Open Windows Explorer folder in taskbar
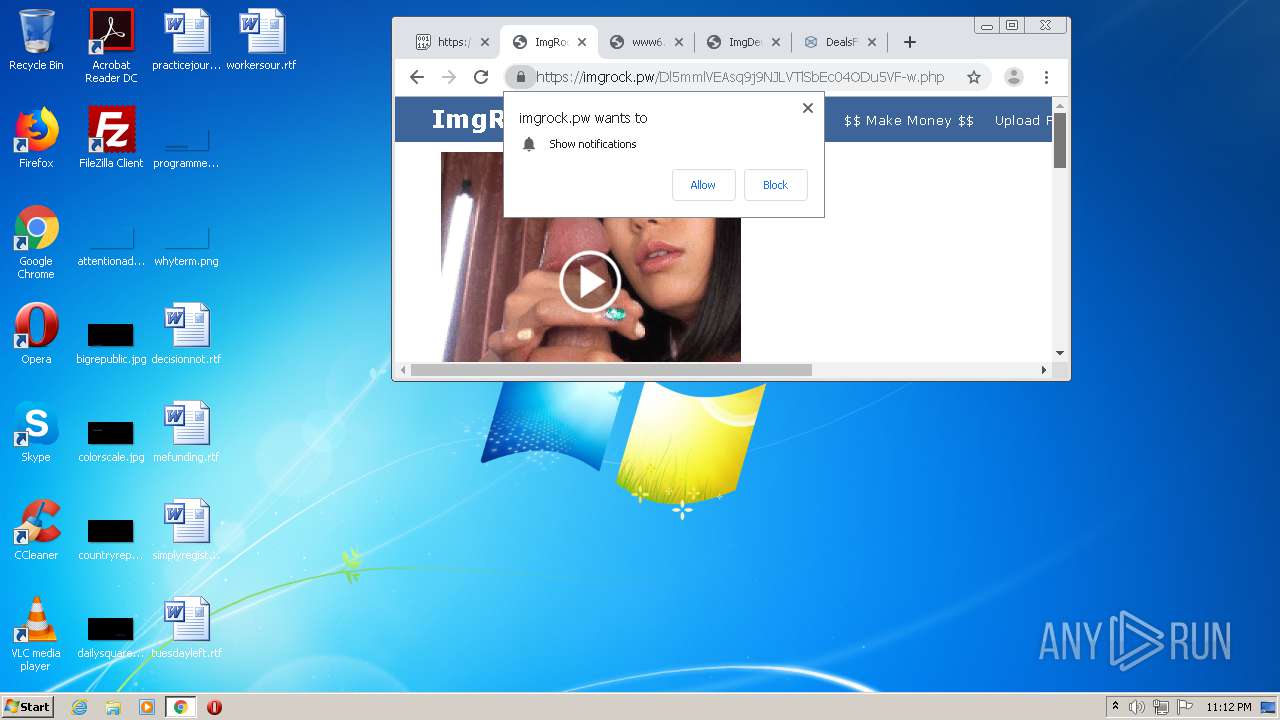 point(113,707)
